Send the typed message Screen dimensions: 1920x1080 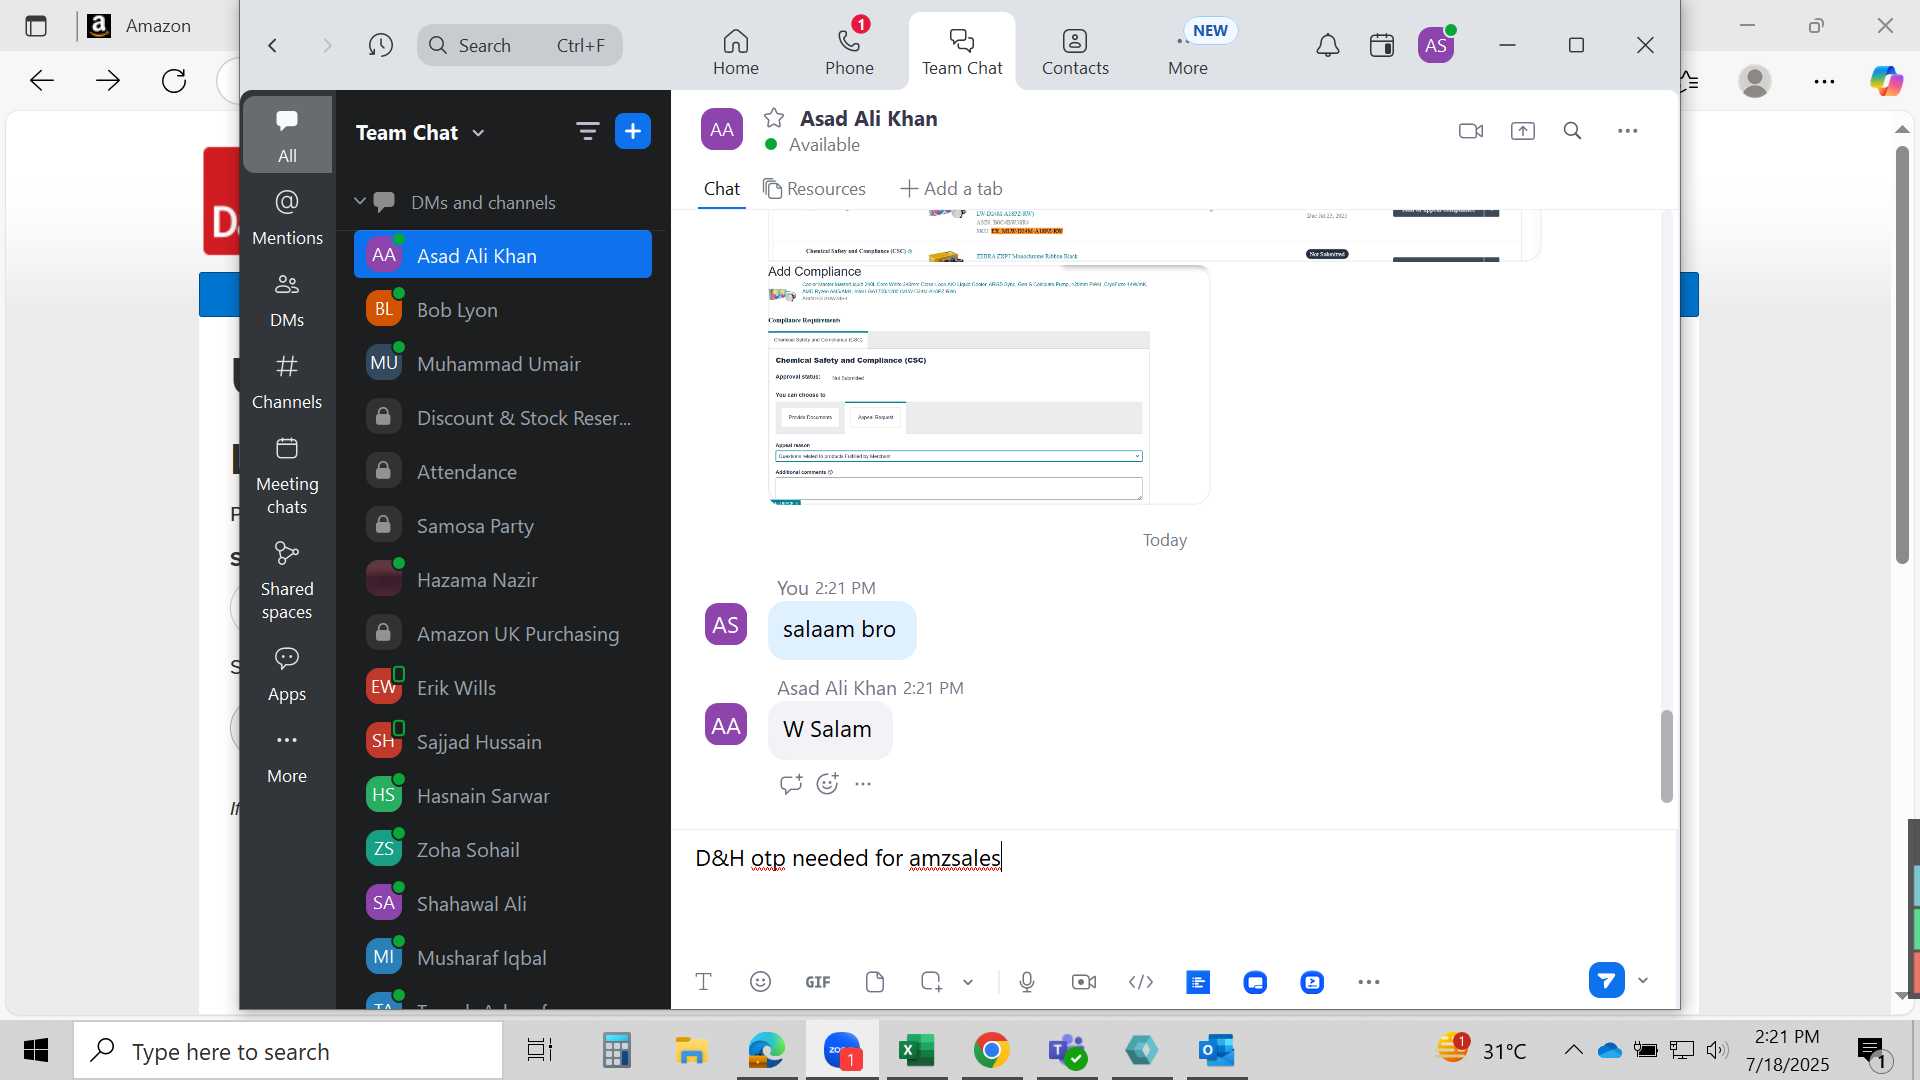[1606, 981]
